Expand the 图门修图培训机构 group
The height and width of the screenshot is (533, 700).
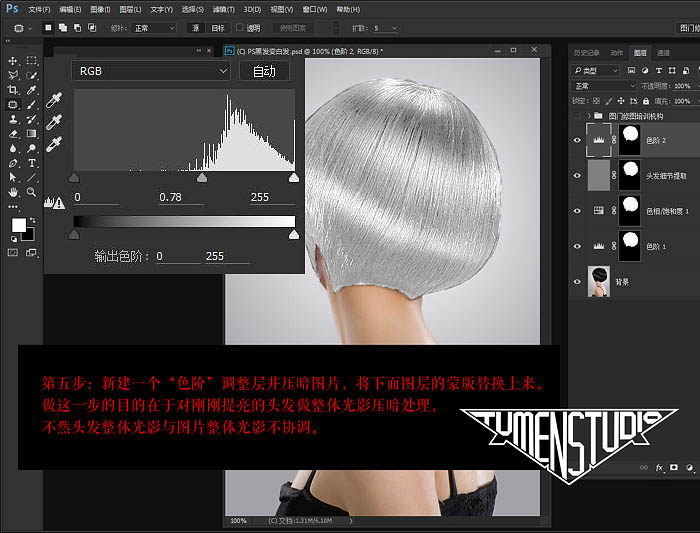pos(589,116)
